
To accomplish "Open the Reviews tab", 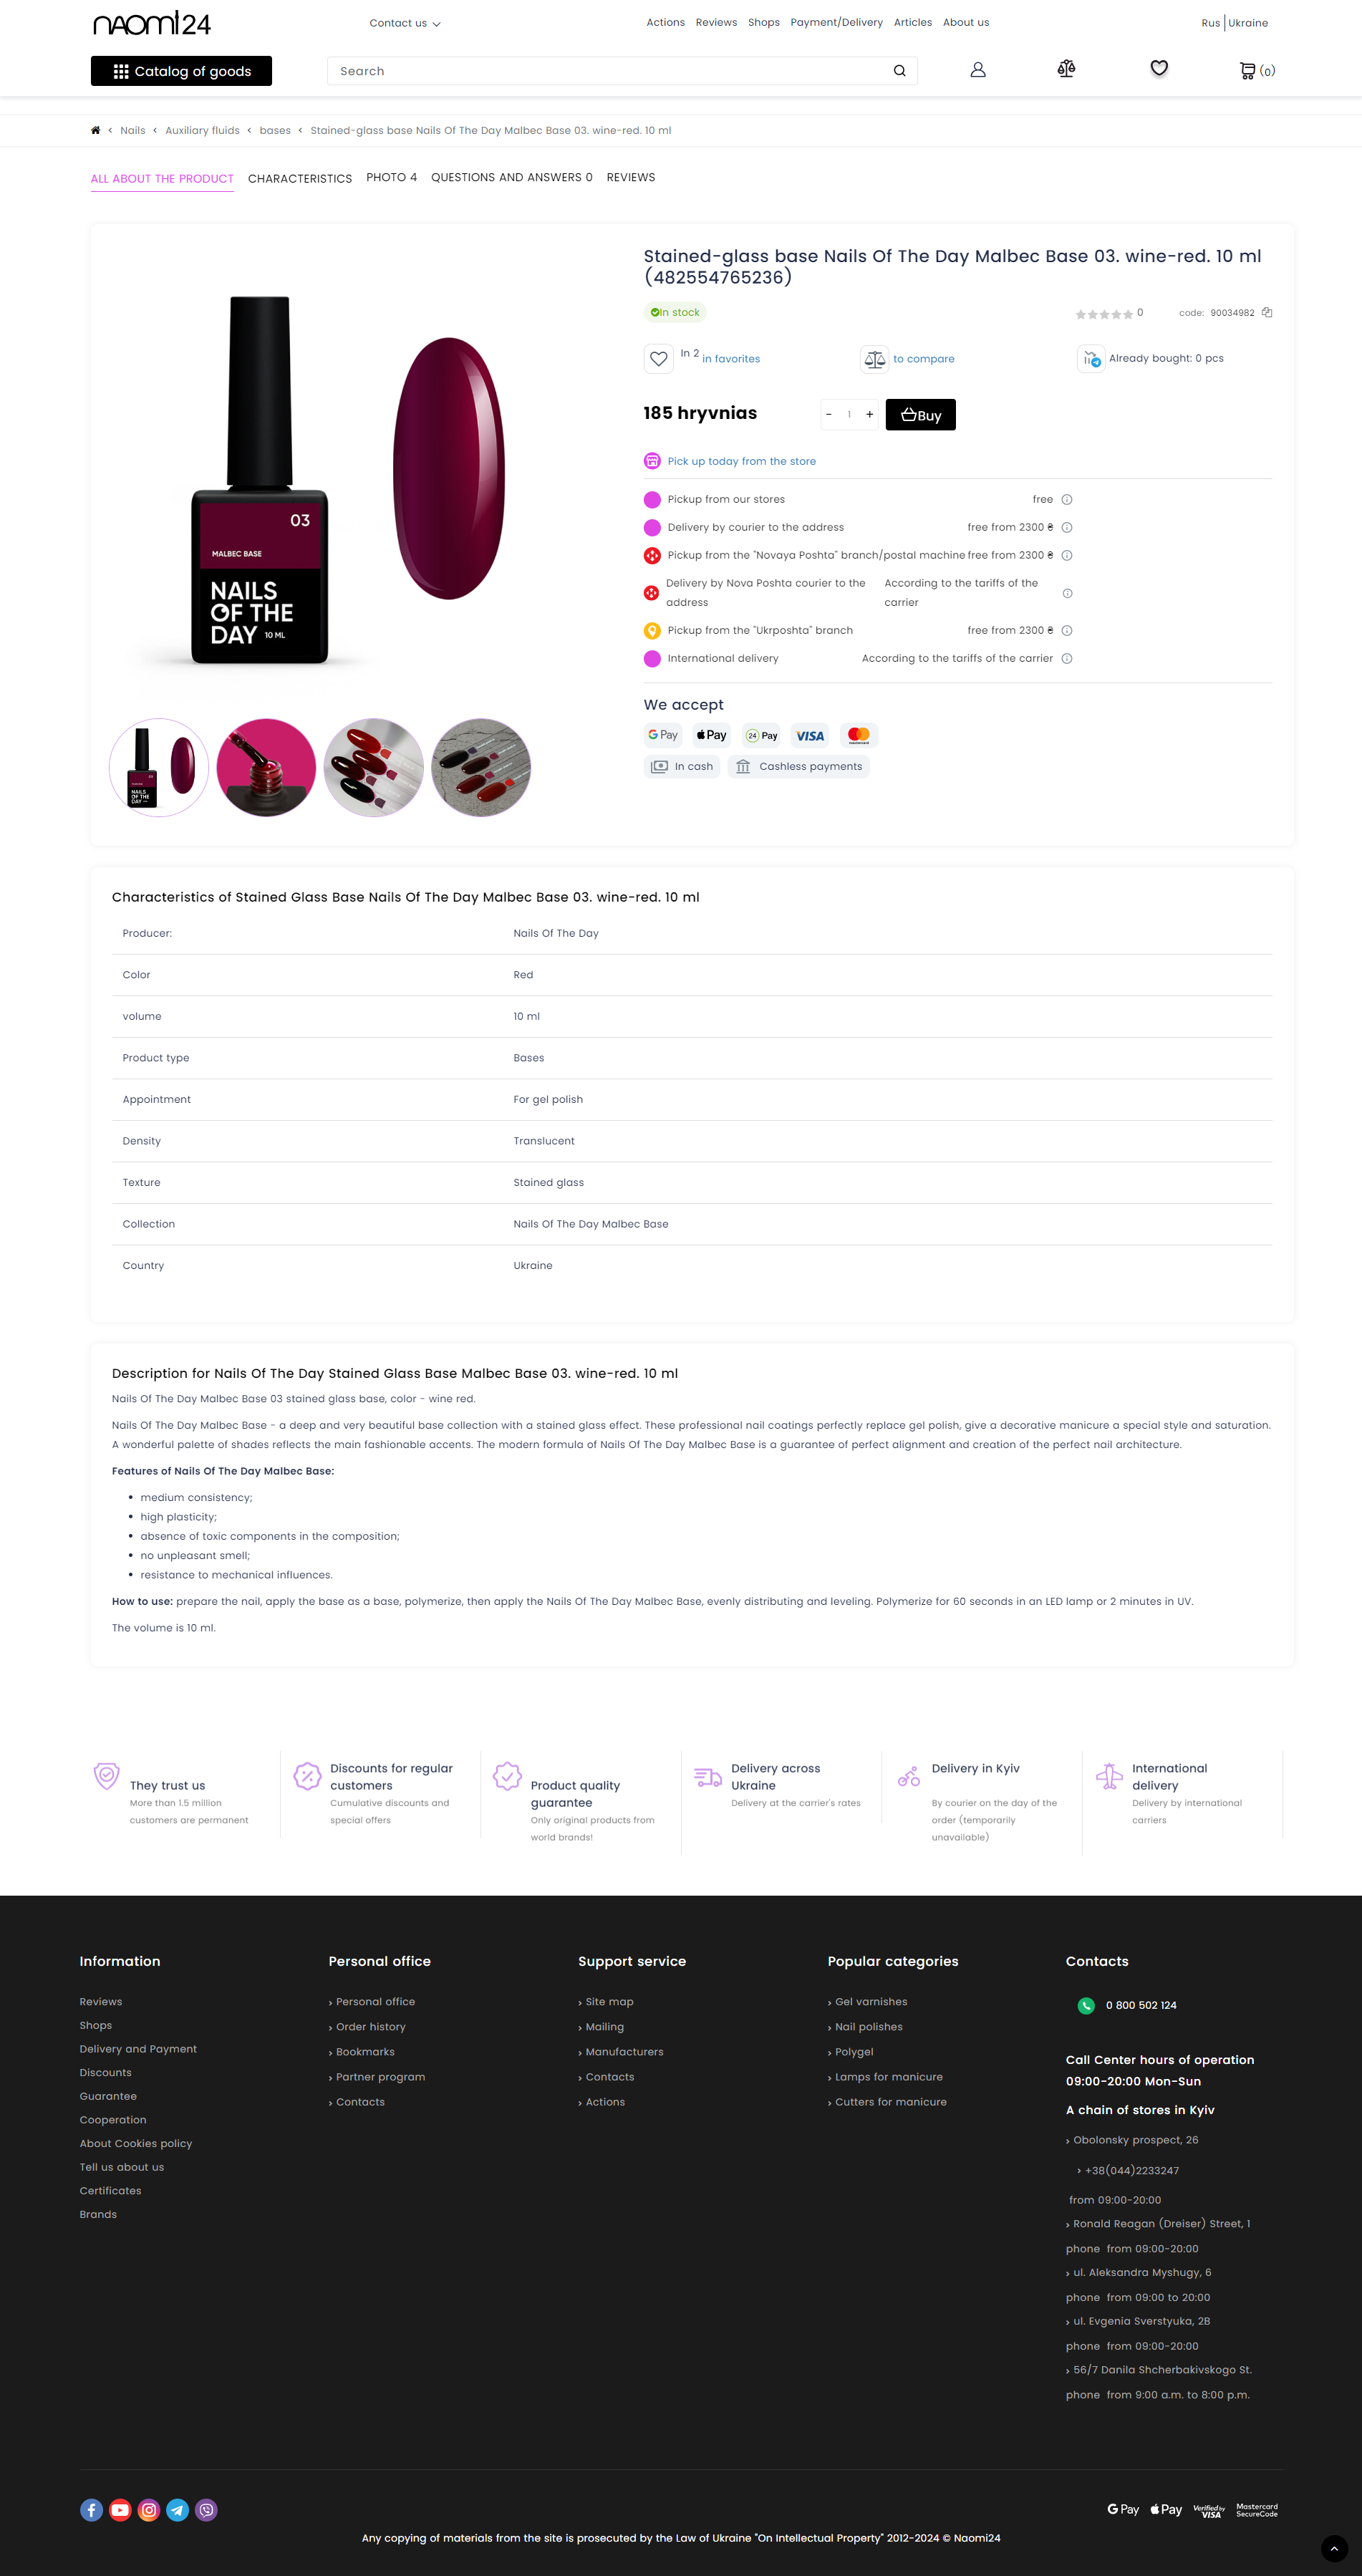I will (631, 178).
